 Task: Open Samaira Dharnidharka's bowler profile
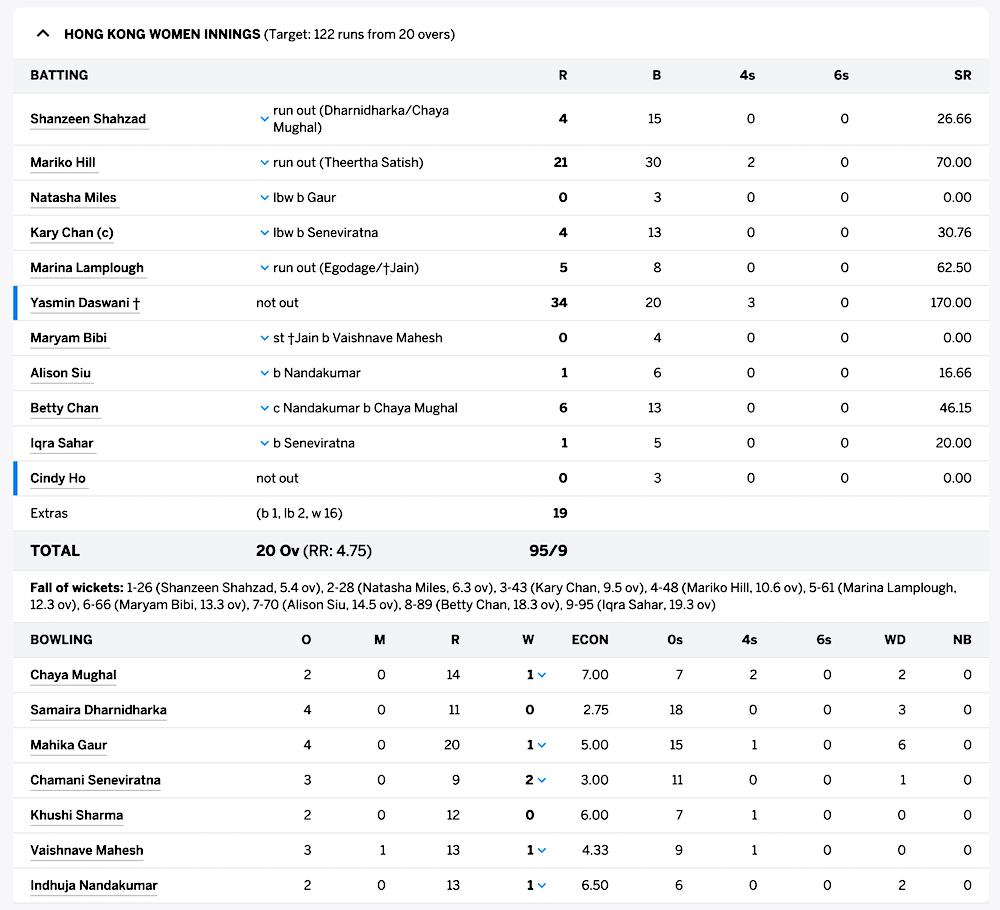coord(98,709)
